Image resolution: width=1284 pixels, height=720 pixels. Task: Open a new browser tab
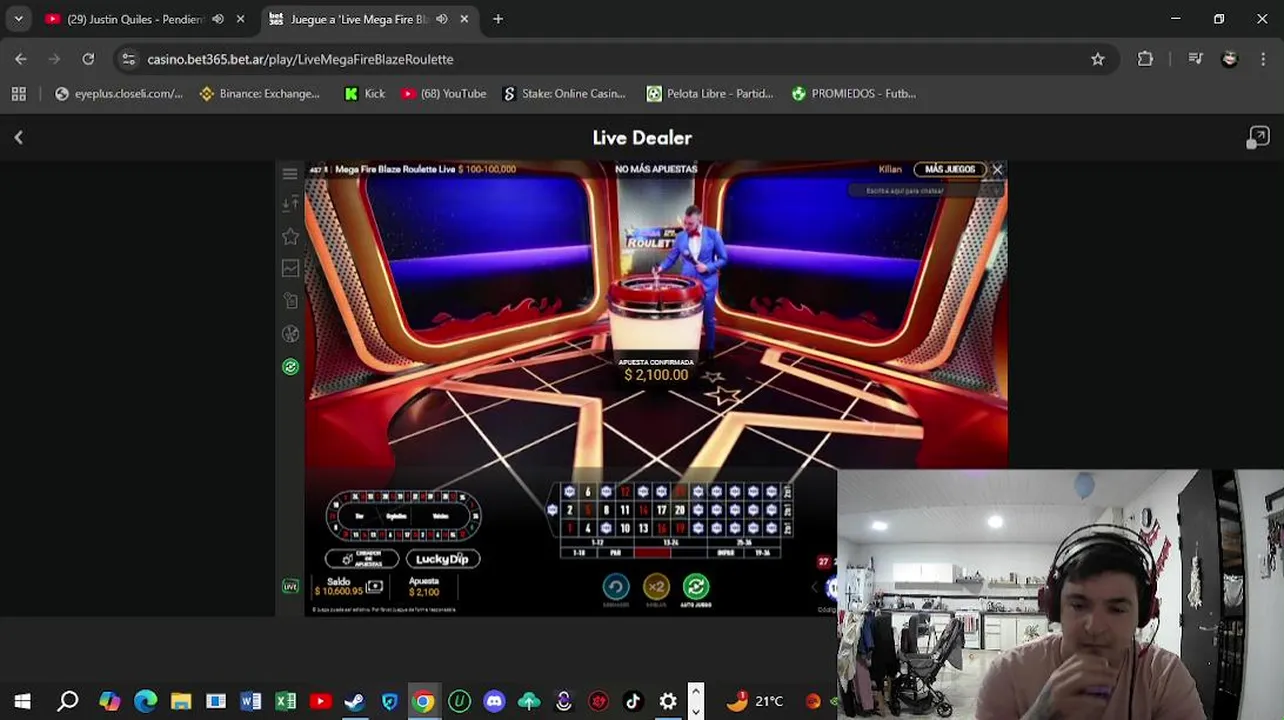click(x=498, y=19)
